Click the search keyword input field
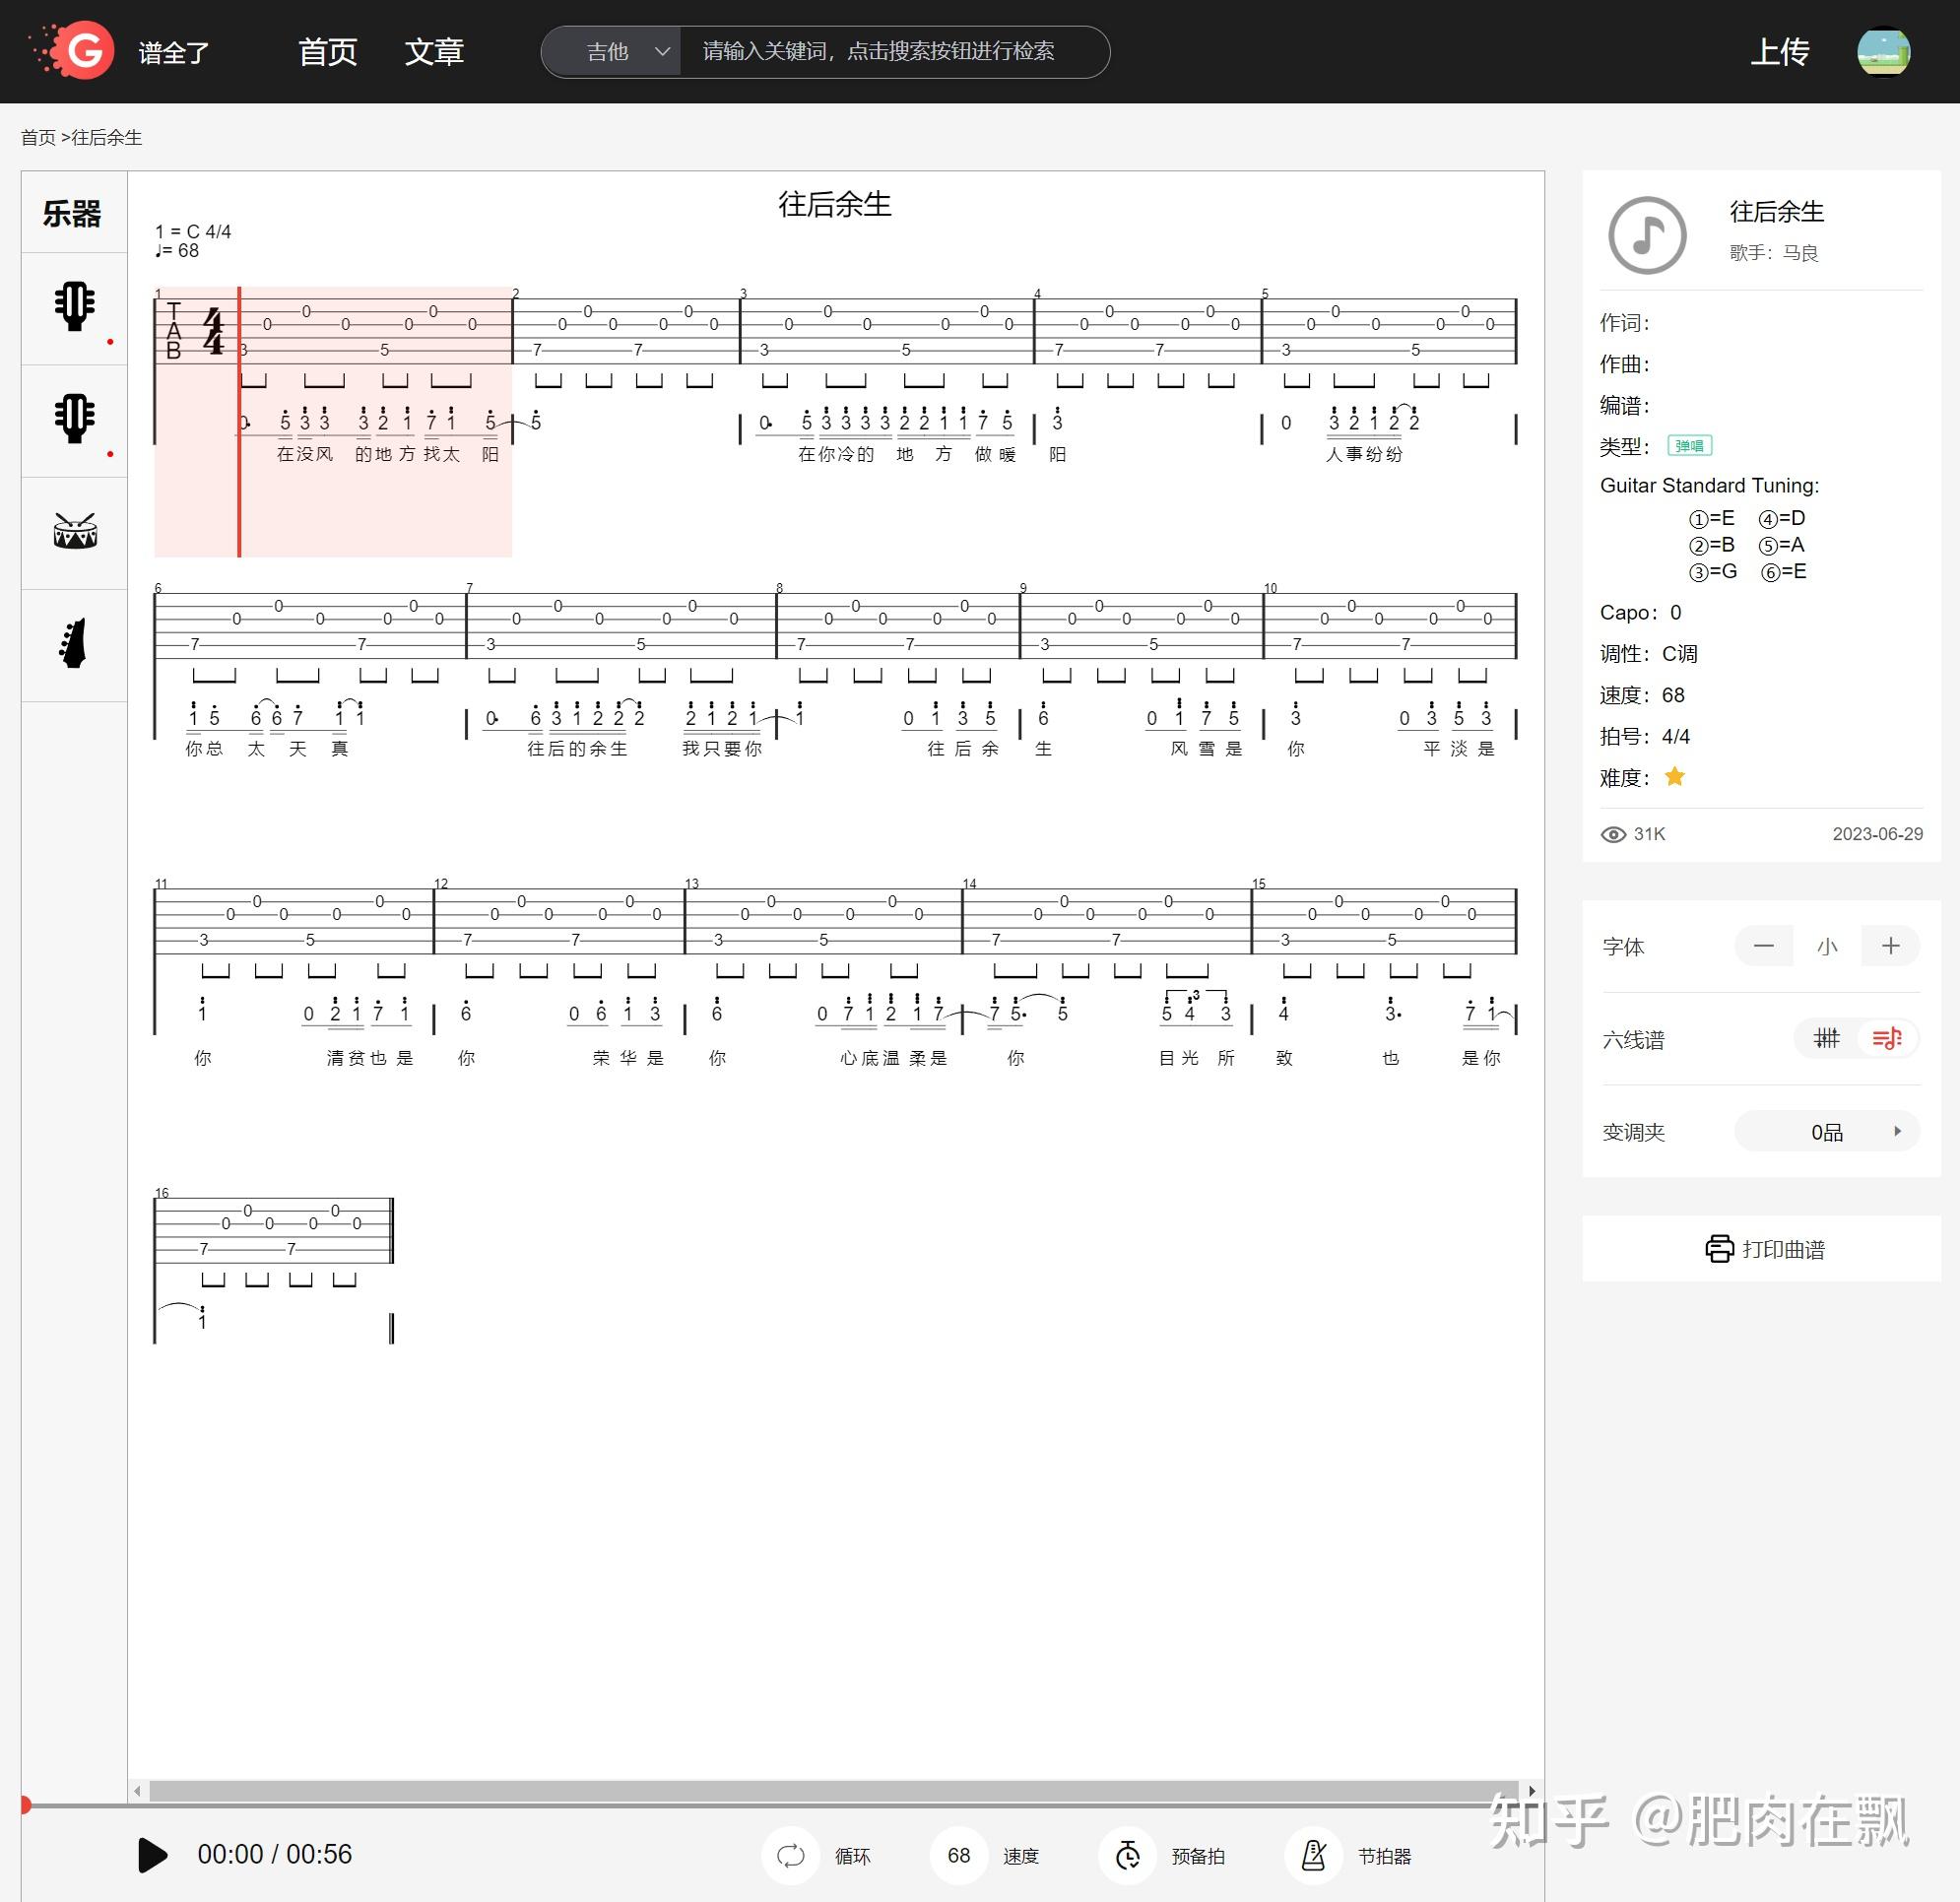Screen dimensions: 1960x1902 click(893, 51)
